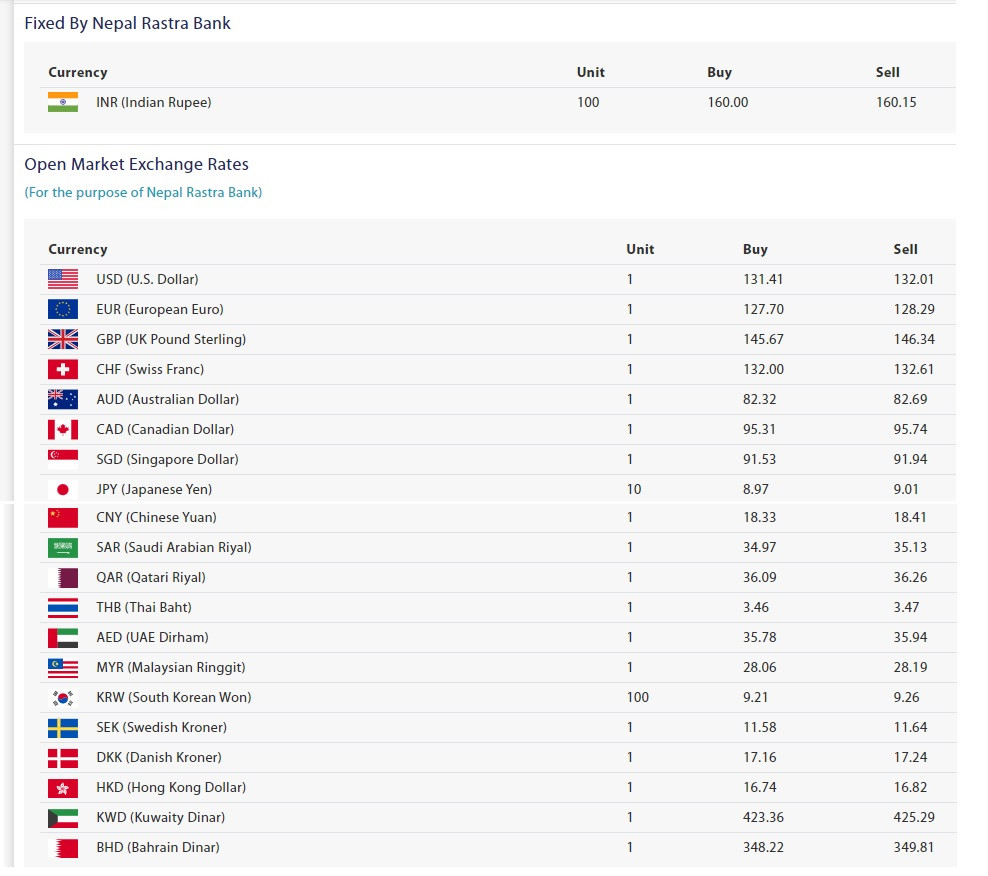Click 'INR (Indian Rupee)' currency name
This screenshot has width=988, height=876.
[154, 102]
